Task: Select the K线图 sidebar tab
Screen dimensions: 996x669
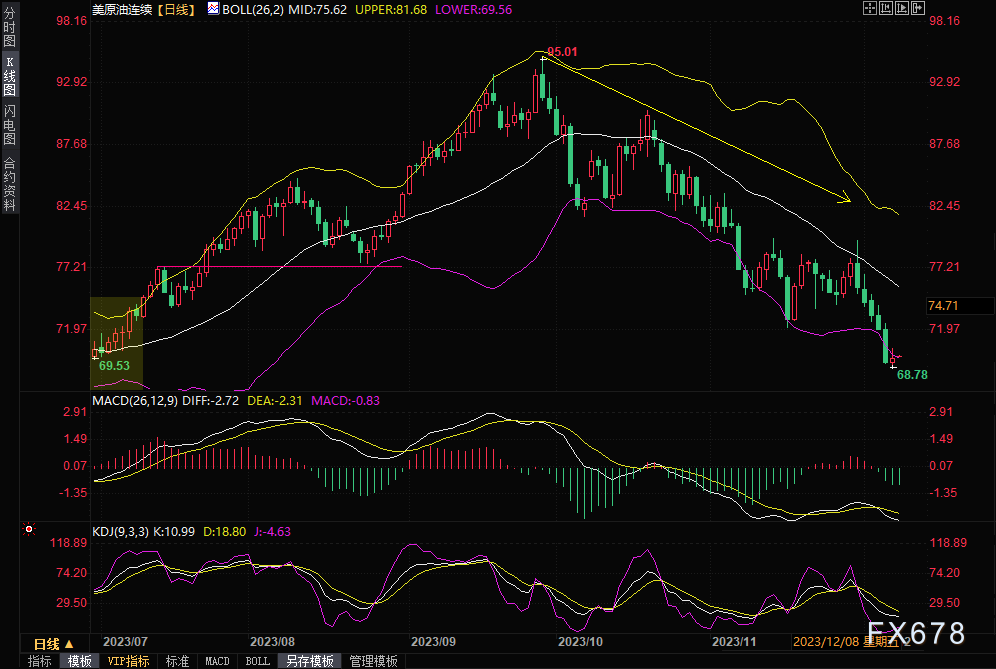Action: (9, 76)
